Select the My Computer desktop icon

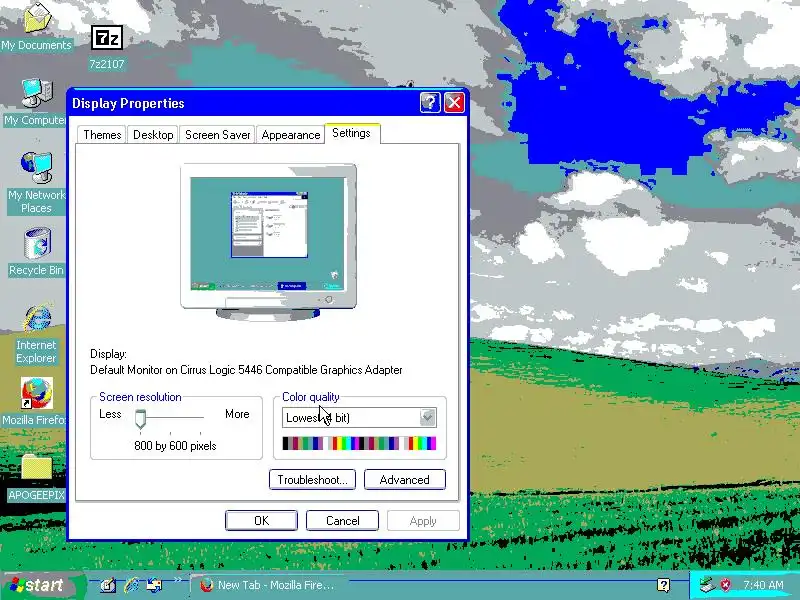[x=36, y=101]
